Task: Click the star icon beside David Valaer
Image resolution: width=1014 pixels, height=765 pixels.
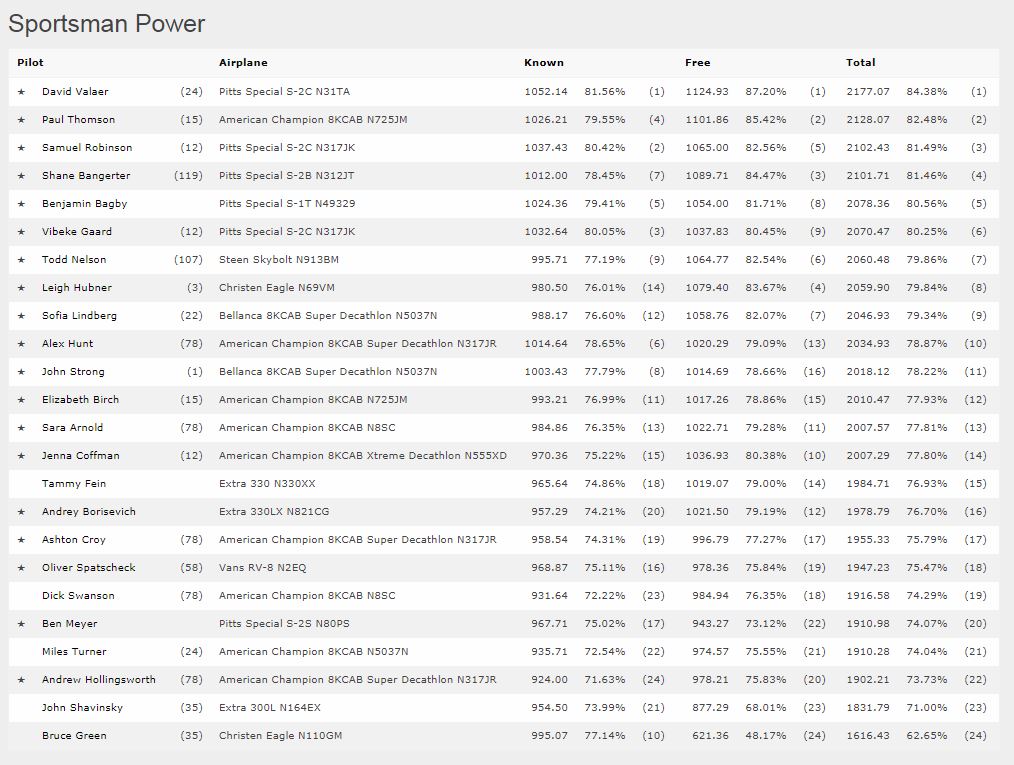Action: coord(21,92)
